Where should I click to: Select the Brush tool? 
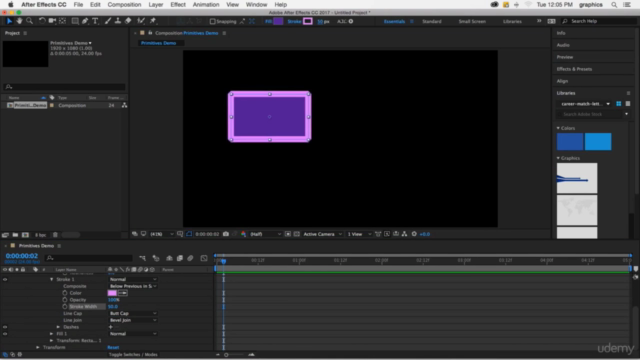[x=108, y=21]
